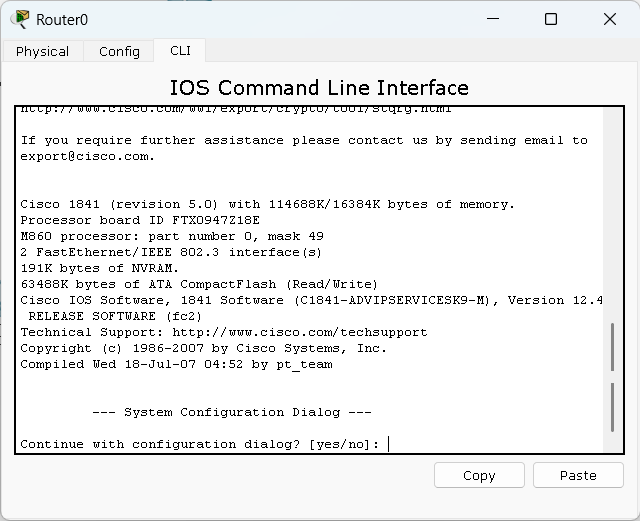The width and height of the screenshot is (640, 521).
Task: Open the Physical tab
Action: point(42,51)
